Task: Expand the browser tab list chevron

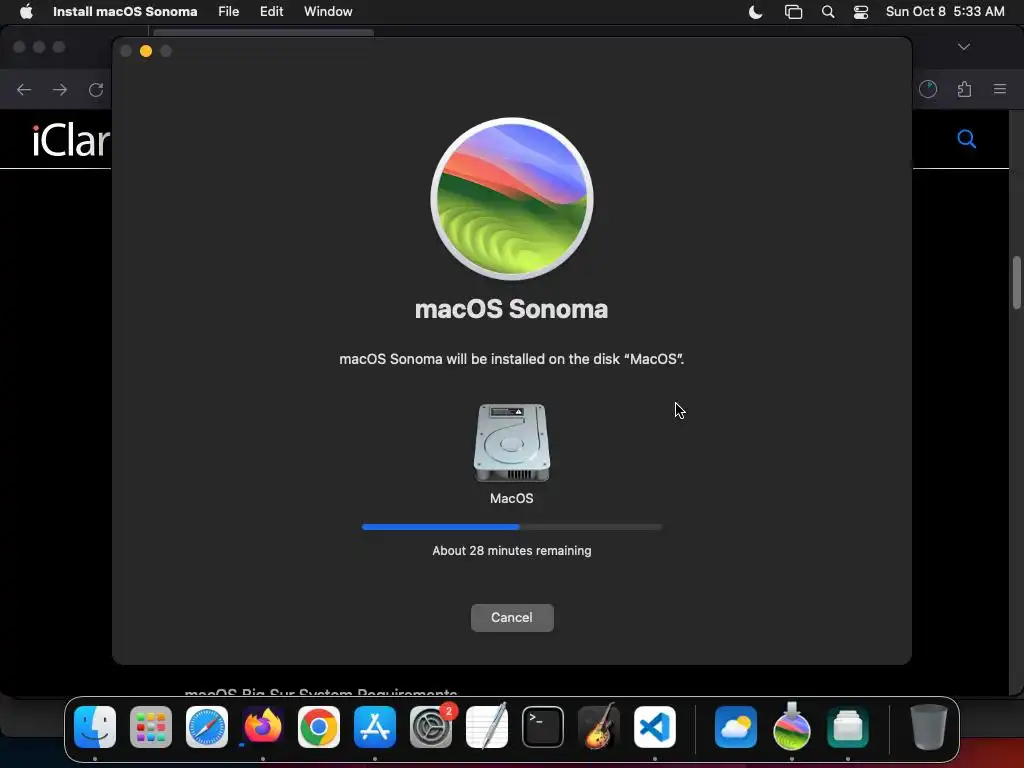Action: (964, 47)
